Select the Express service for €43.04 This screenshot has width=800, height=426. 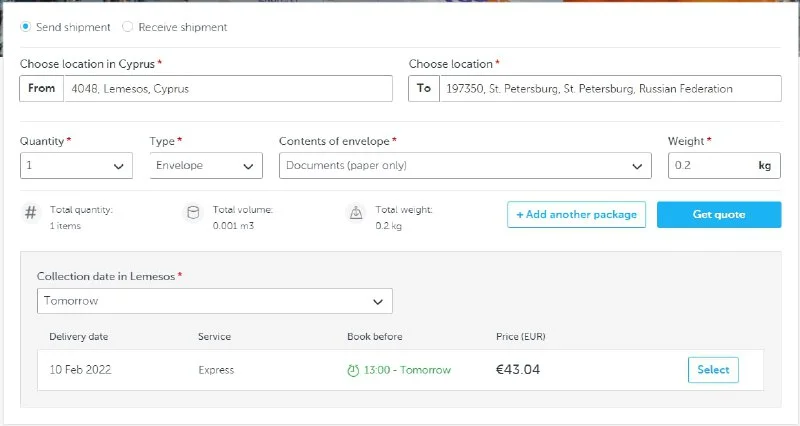[713, 370]
